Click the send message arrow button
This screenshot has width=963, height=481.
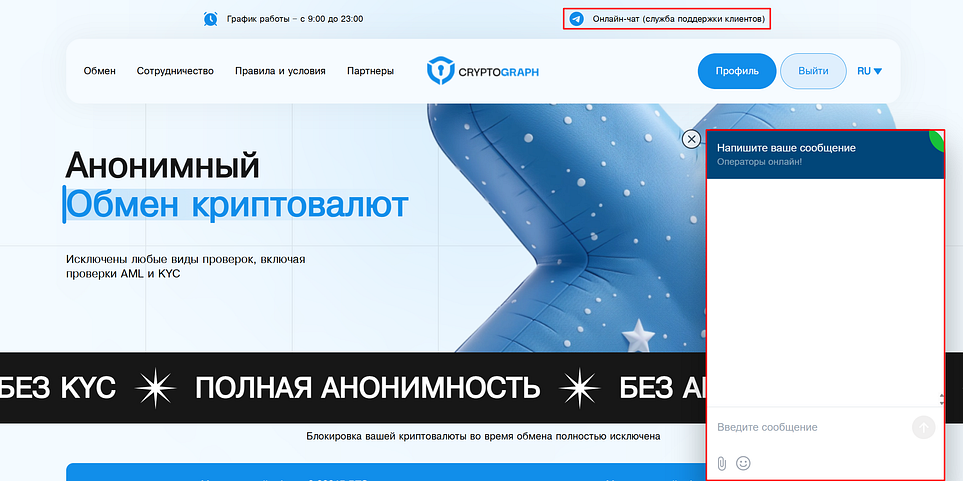click(924, 427)
